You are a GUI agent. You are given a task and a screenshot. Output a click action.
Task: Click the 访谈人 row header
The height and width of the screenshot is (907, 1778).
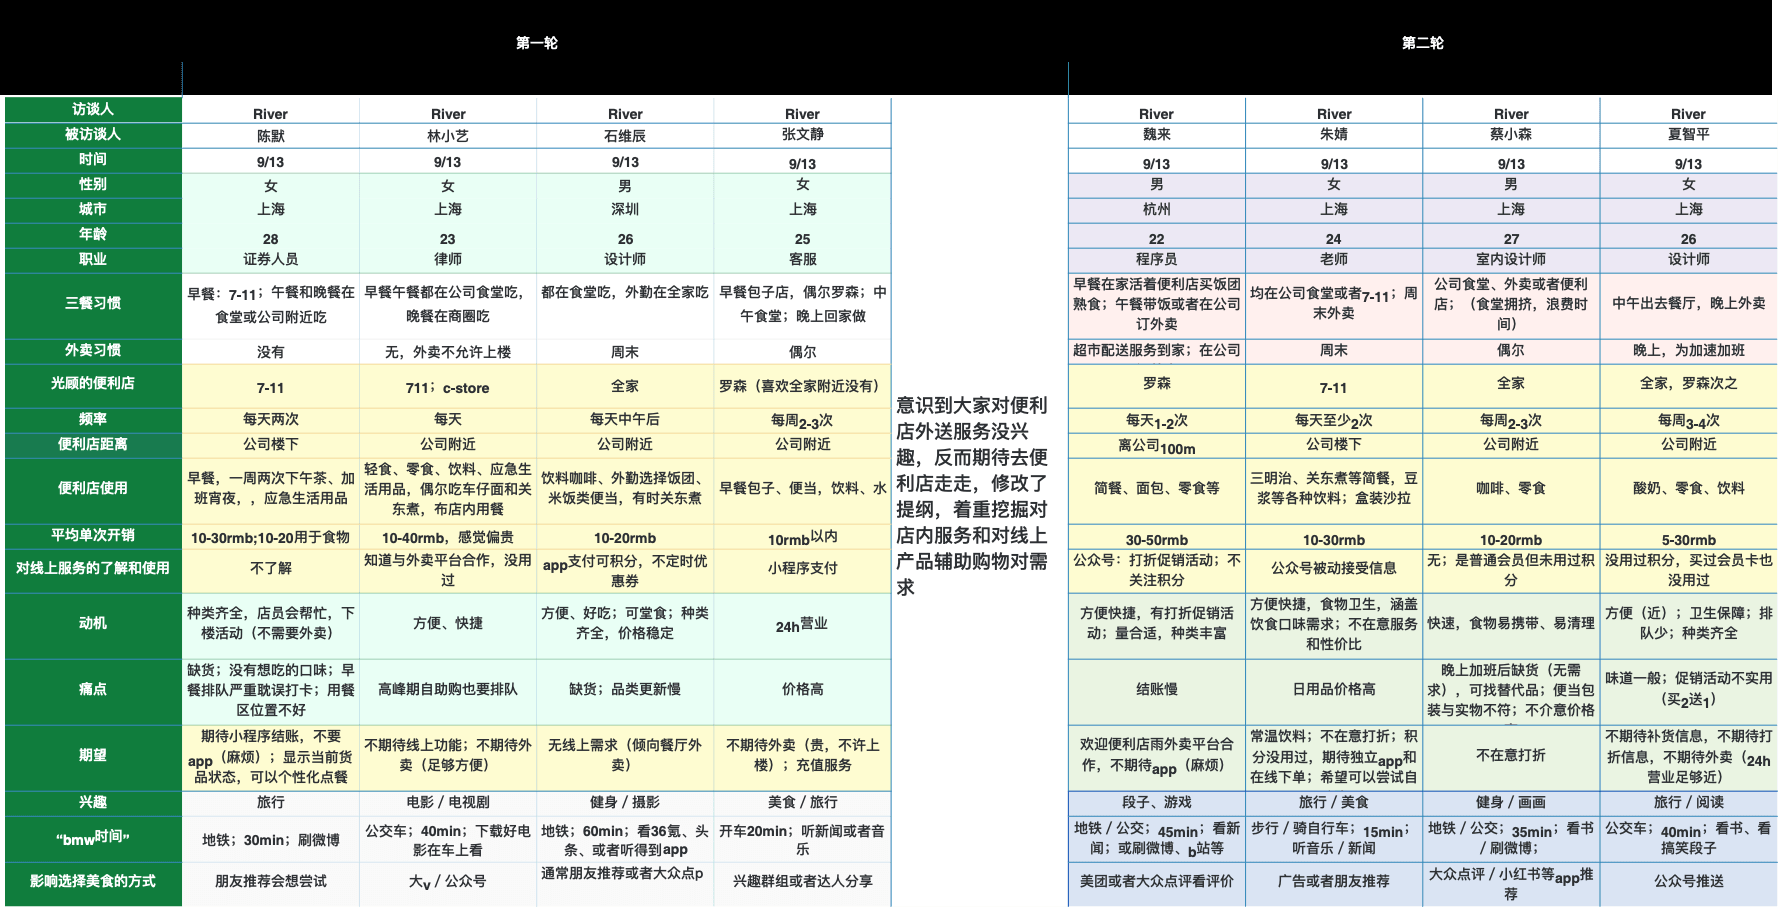point(93,109)
